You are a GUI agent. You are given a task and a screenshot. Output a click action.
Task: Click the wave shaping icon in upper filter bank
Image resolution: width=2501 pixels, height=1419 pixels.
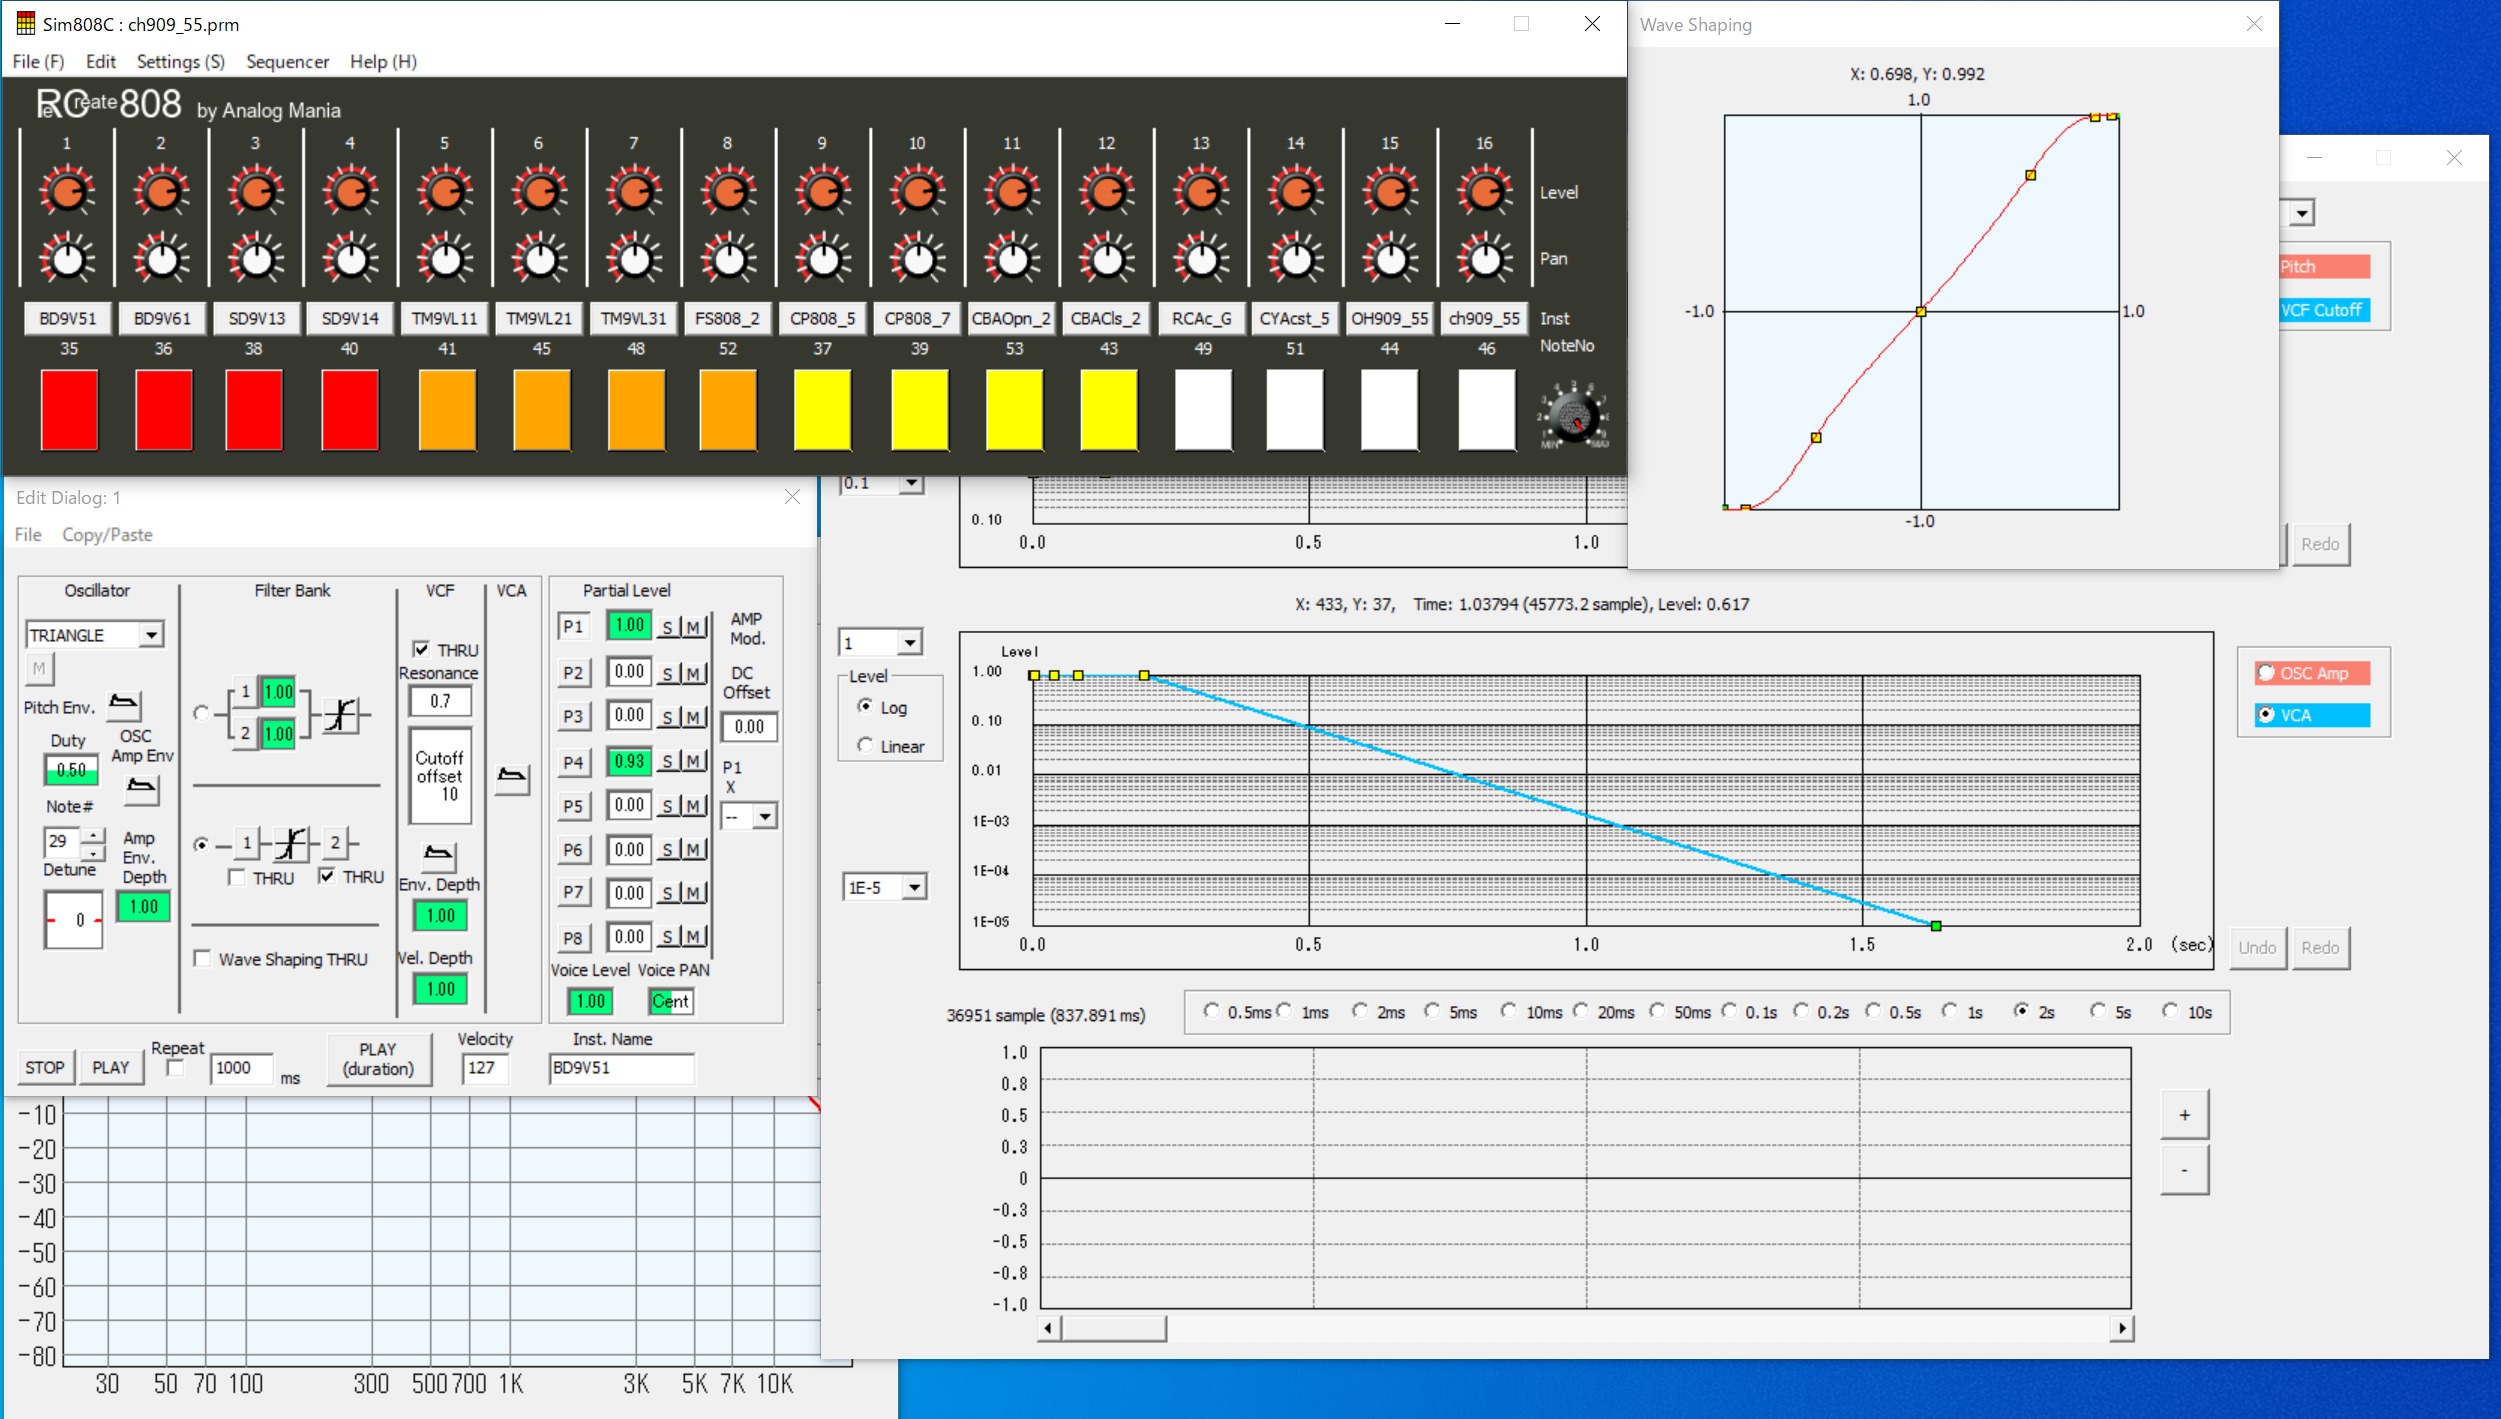pyautogui.click(x=341, y=714)
